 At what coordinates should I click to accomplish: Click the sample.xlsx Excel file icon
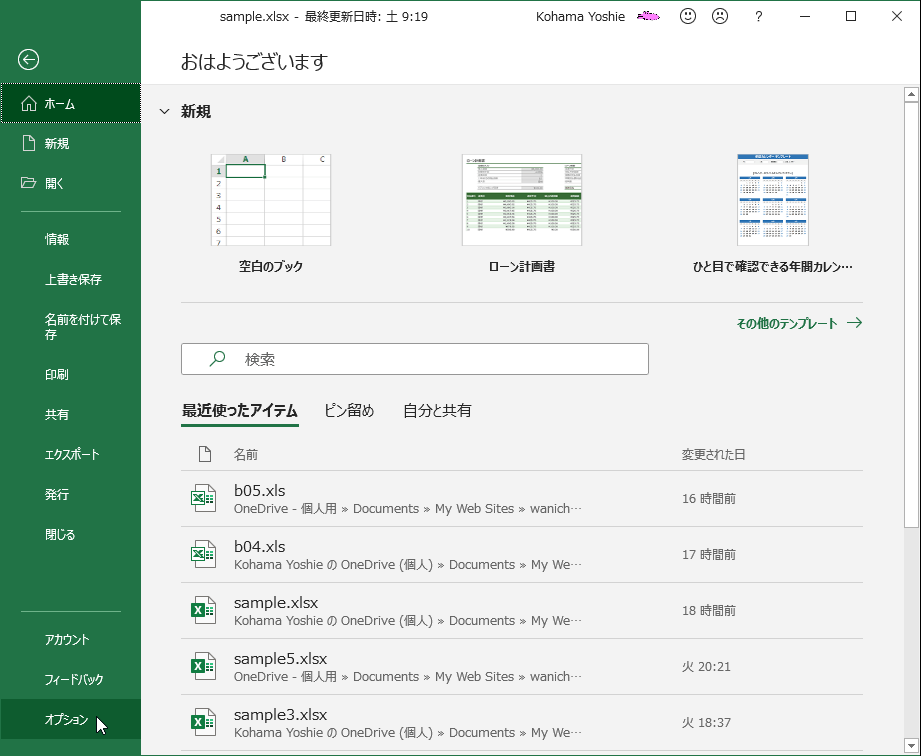[x=203, y=610]
